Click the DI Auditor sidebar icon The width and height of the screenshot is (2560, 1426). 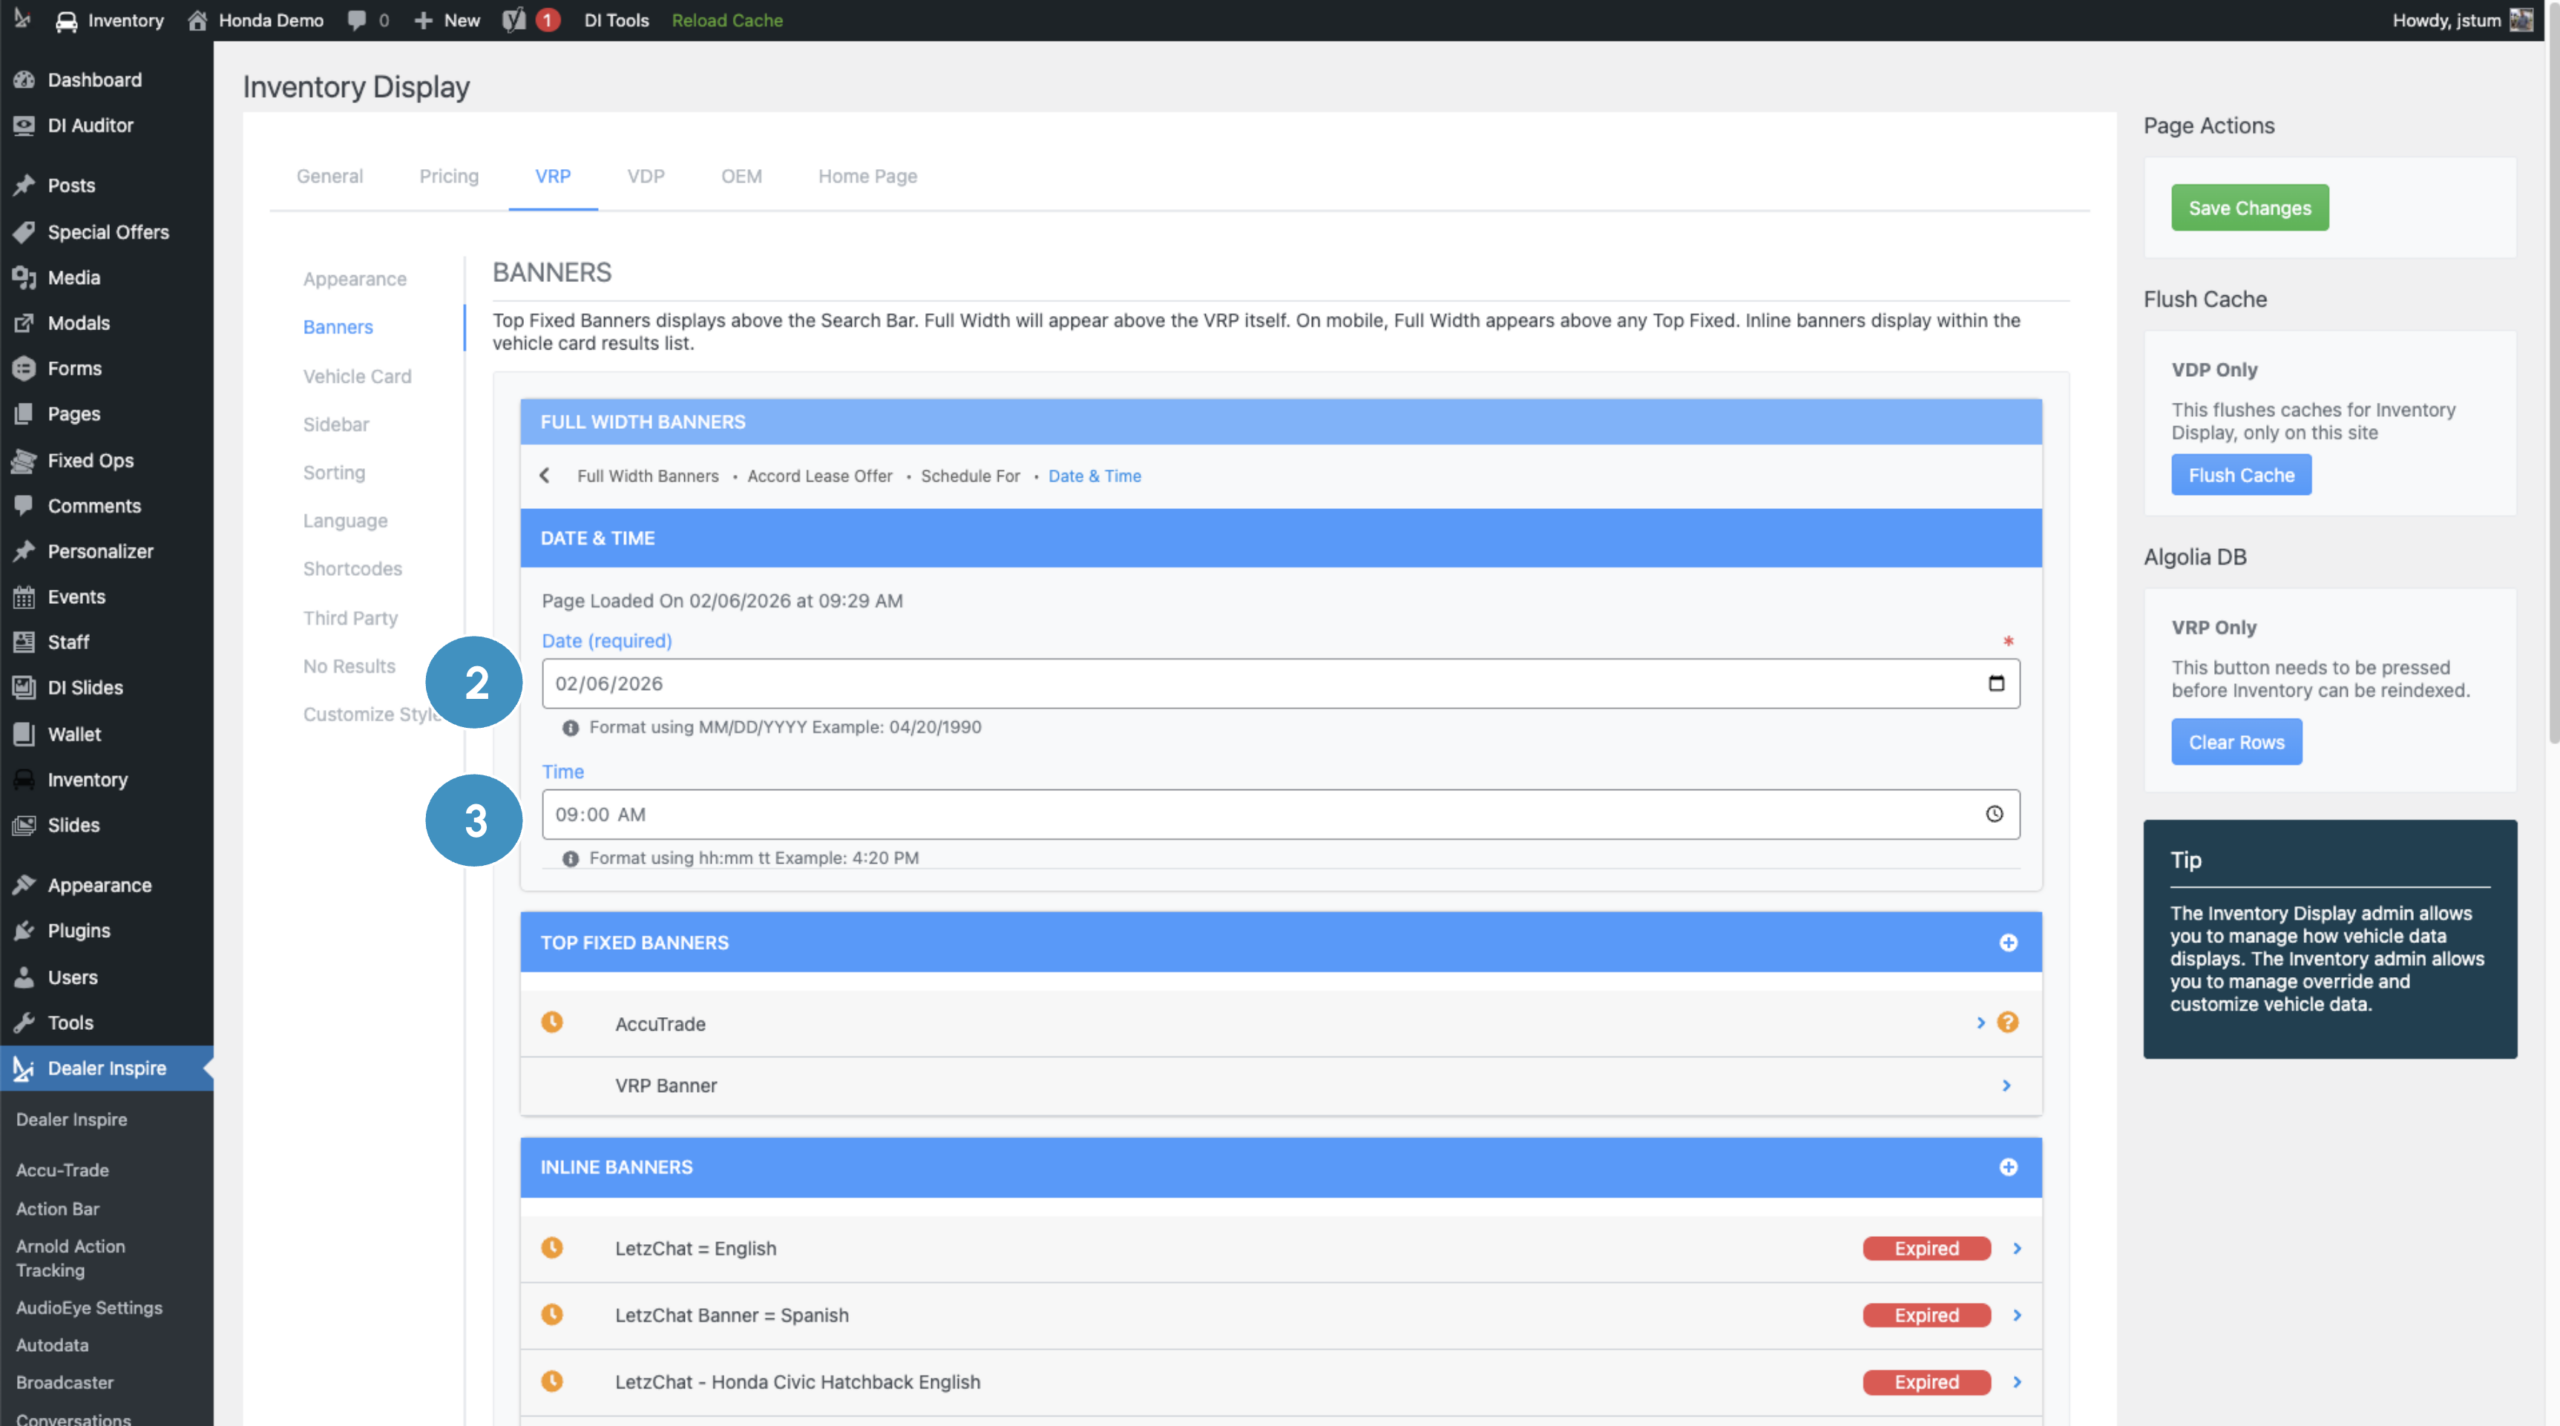pos(24,125)
